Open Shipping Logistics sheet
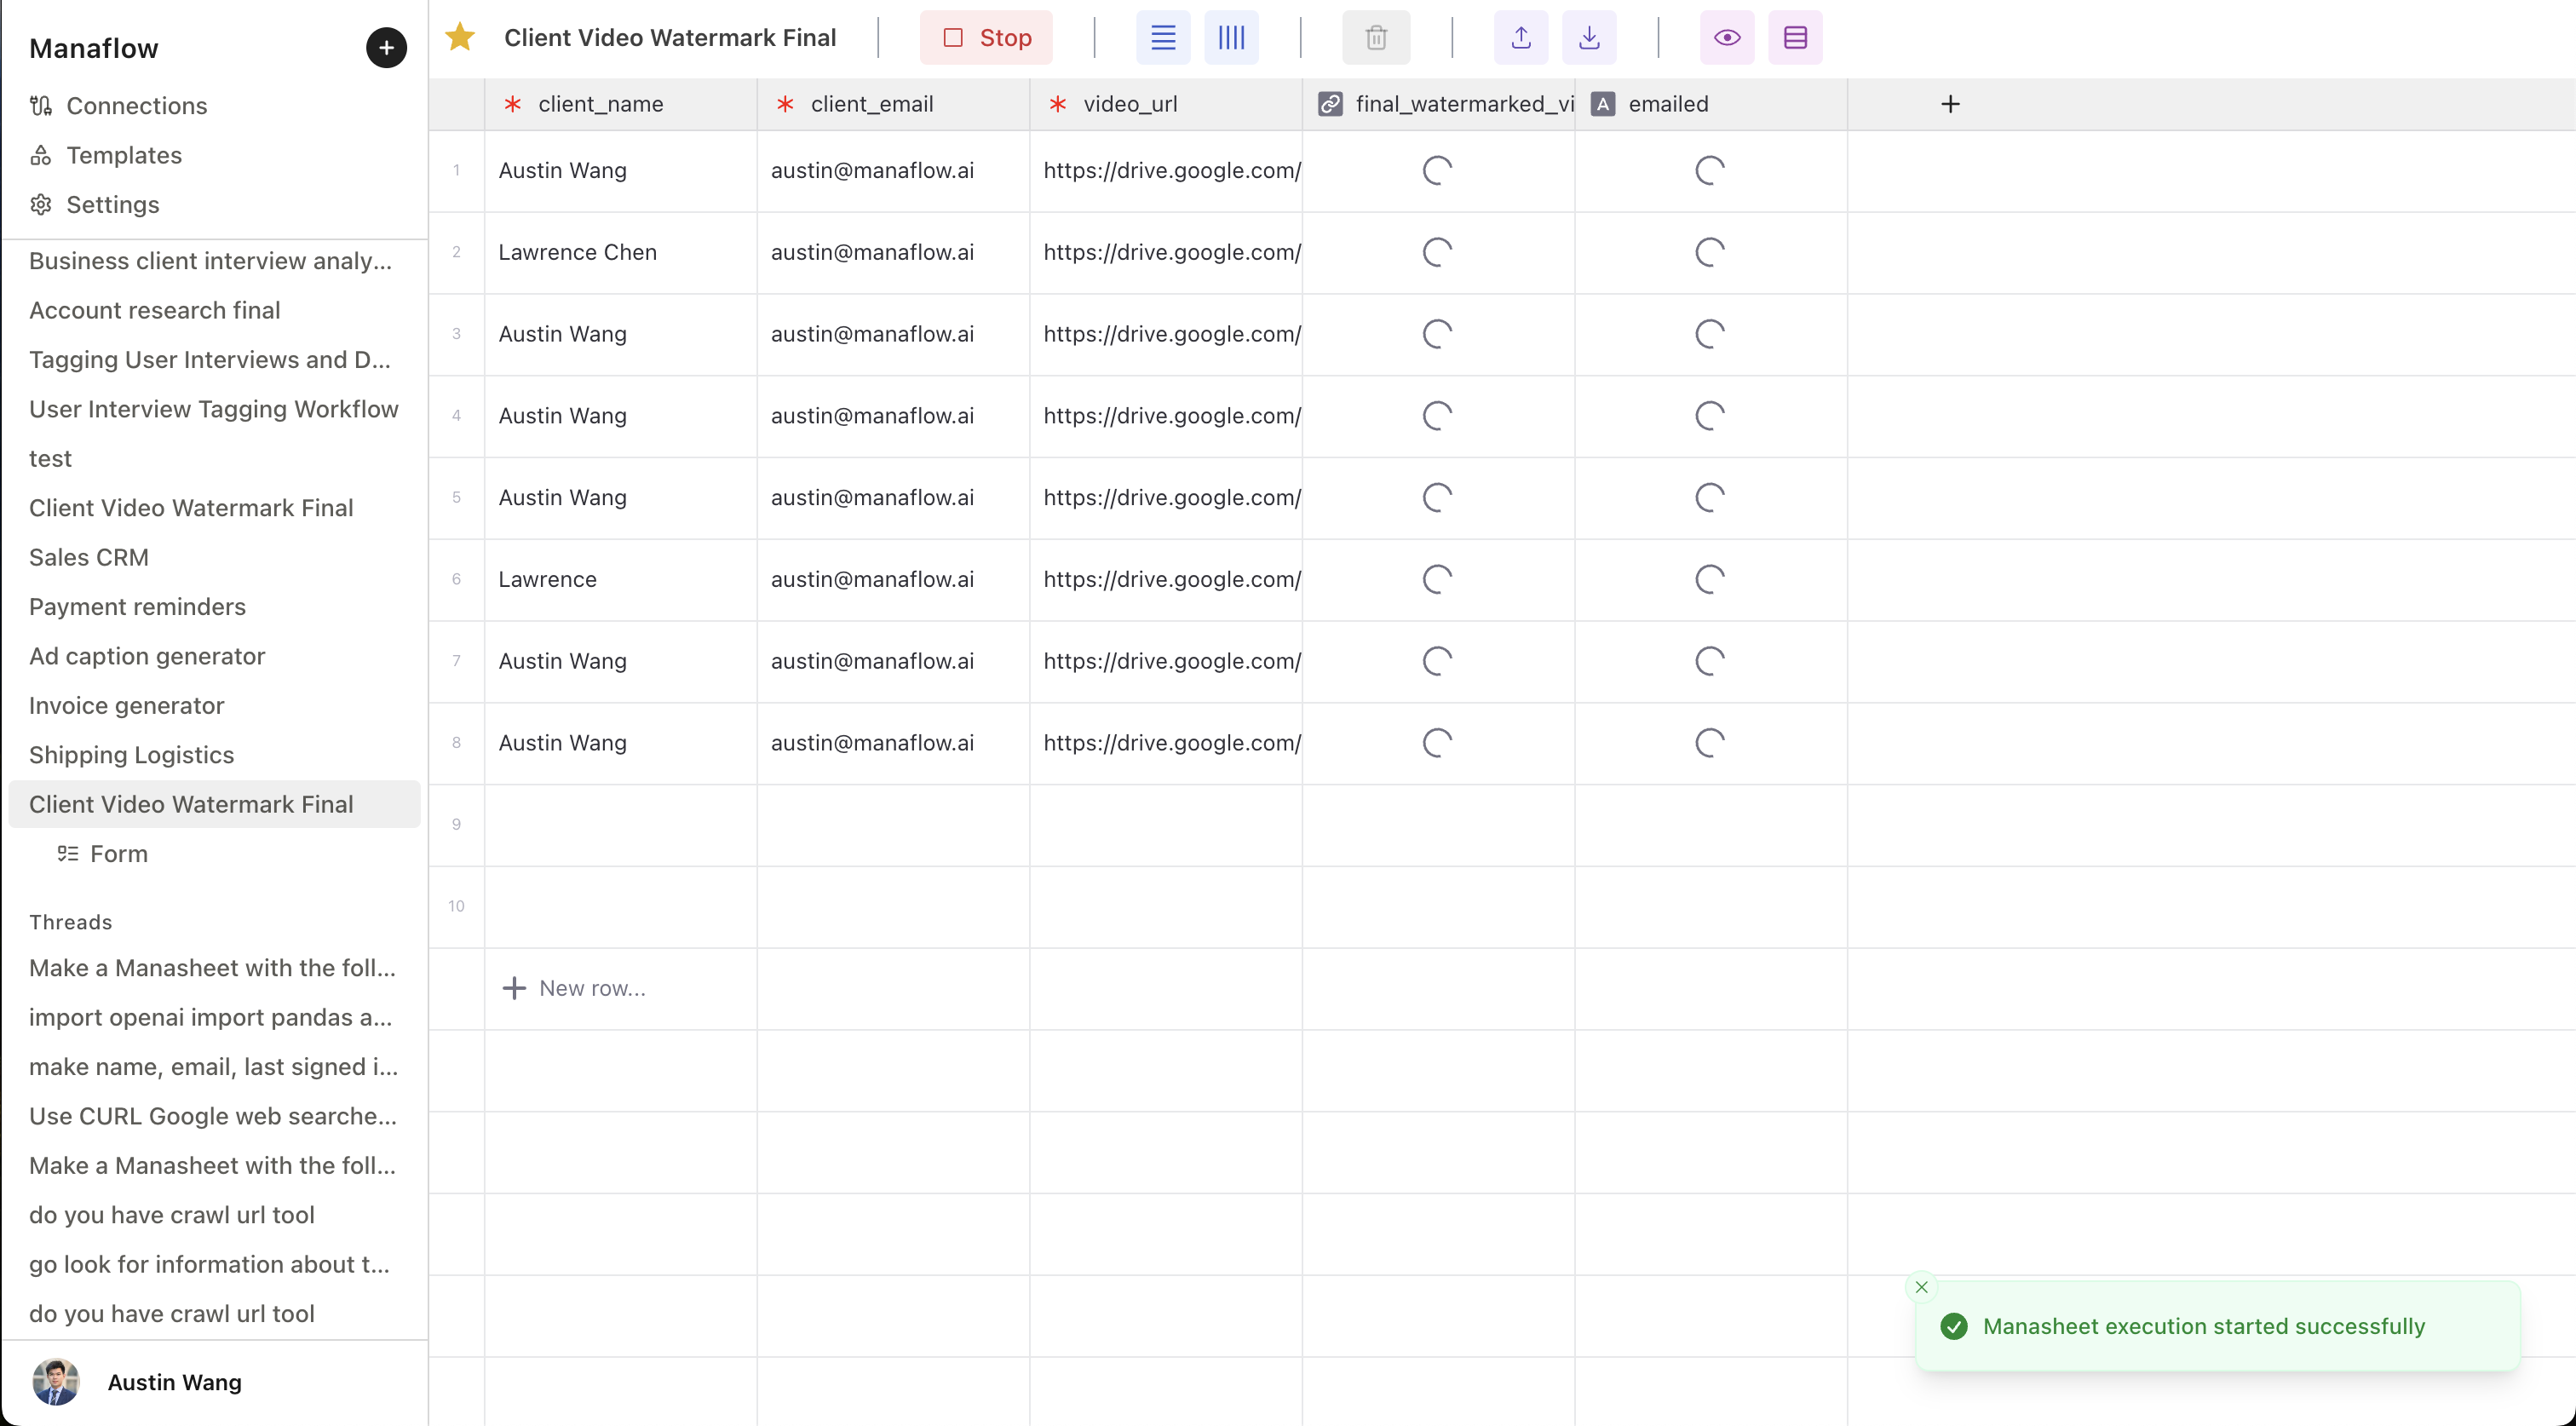The image size is (2576, 1426). 214,755
